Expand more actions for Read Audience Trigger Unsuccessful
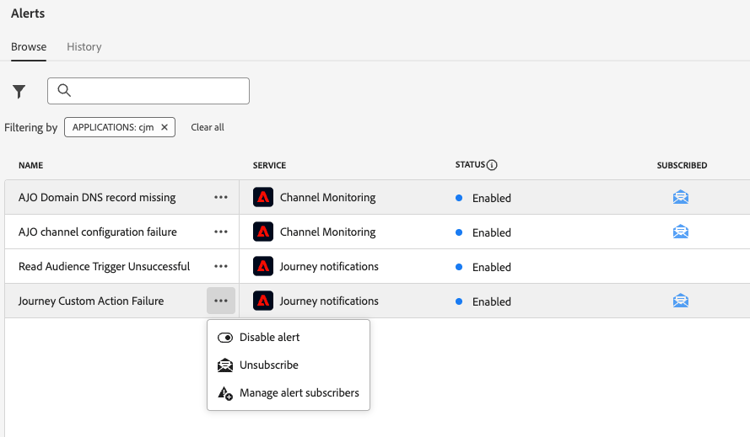This screenshot has height=437, width=750. 221,267
